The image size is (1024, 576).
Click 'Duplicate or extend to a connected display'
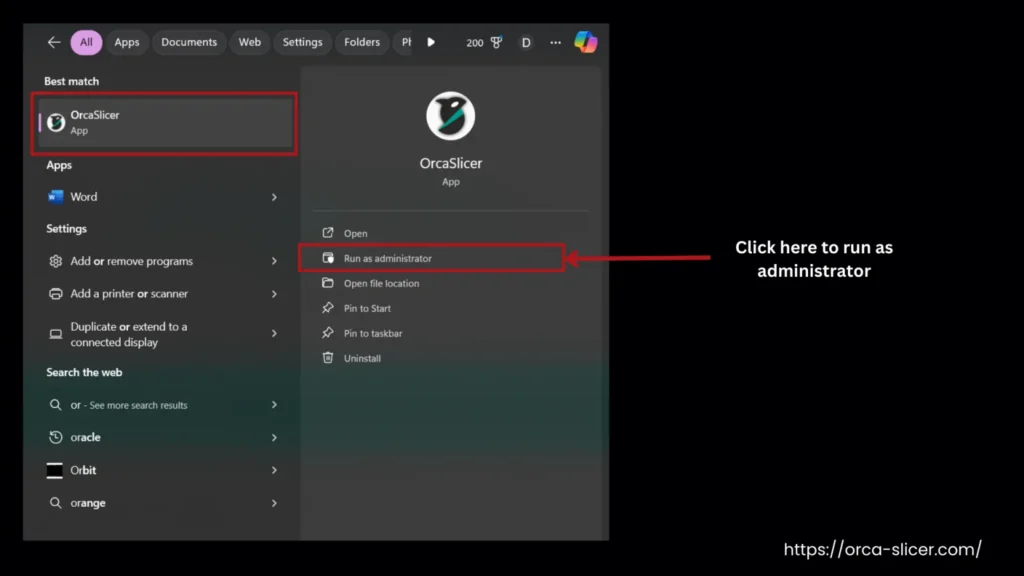tap(129, 334)
